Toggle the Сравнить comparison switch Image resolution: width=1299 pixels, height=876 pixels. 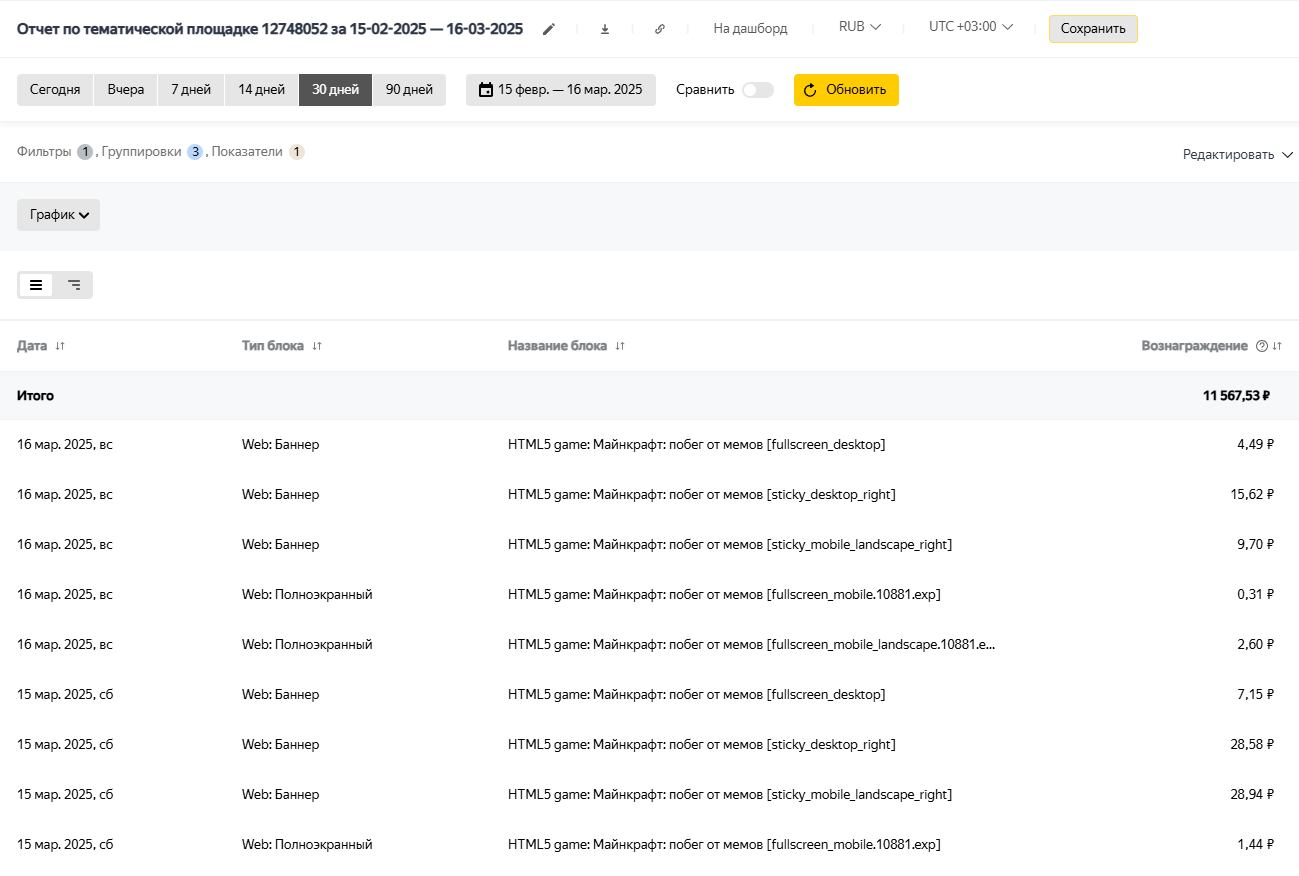pos(757,90)
